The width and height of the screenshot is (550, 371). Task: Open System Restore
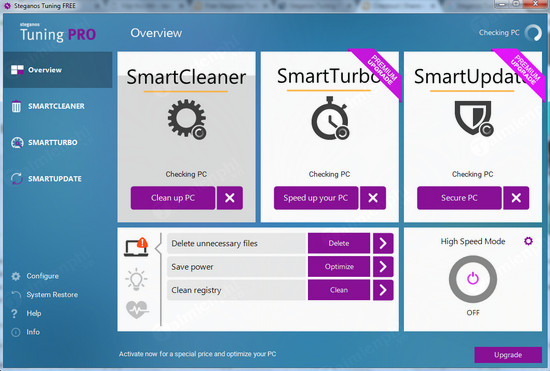(52, 295)
